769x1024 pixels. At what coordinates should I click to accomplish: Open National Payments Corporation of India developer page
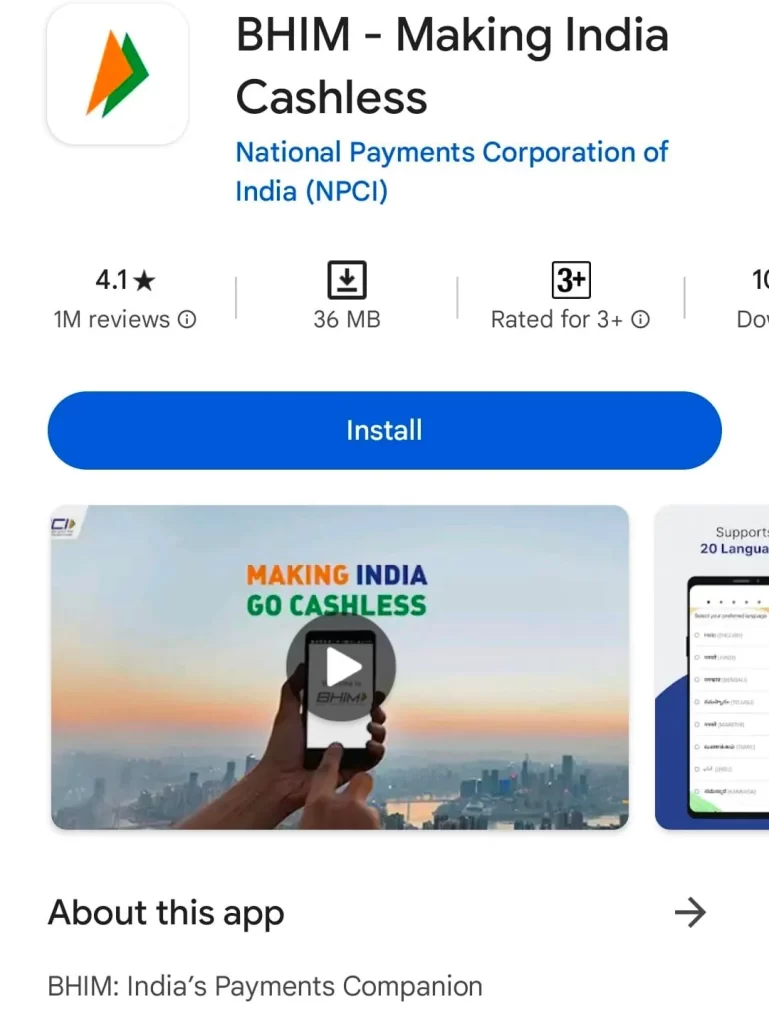(452, 171)
